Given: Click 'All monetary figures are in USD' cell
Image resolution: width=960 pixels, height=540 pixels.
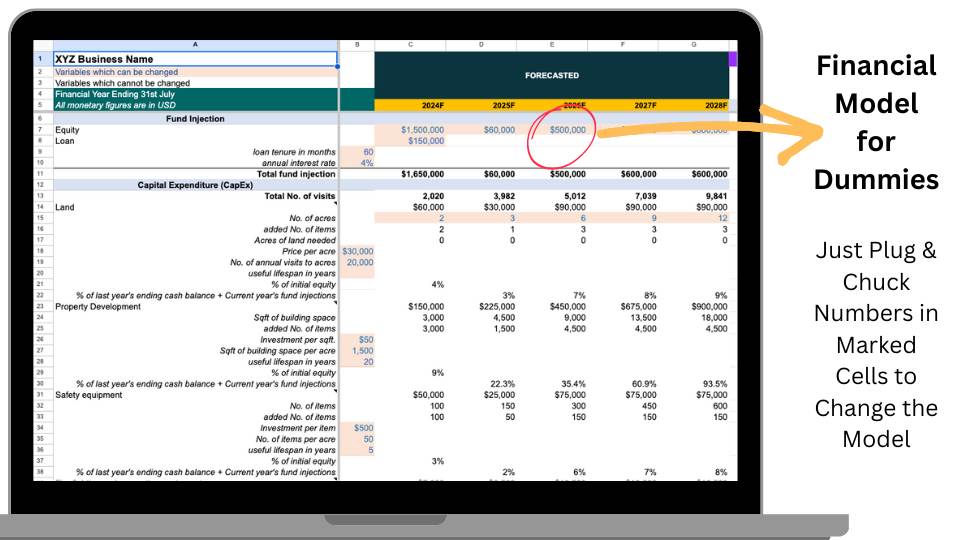Looking at the screenshot, I should pyautogui.click(x=195, y=105).
